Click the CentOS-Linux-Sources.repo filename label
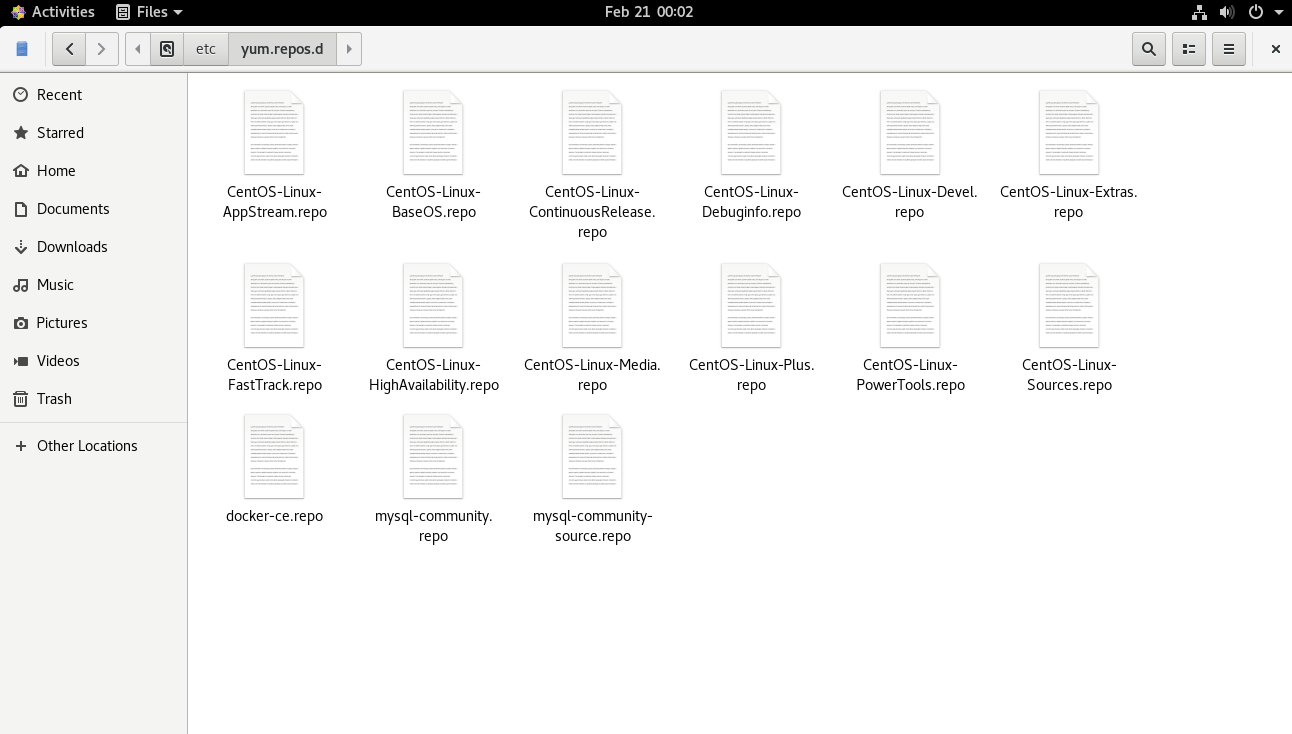This screenshot has height=734, width=1292. point(1069,375)
